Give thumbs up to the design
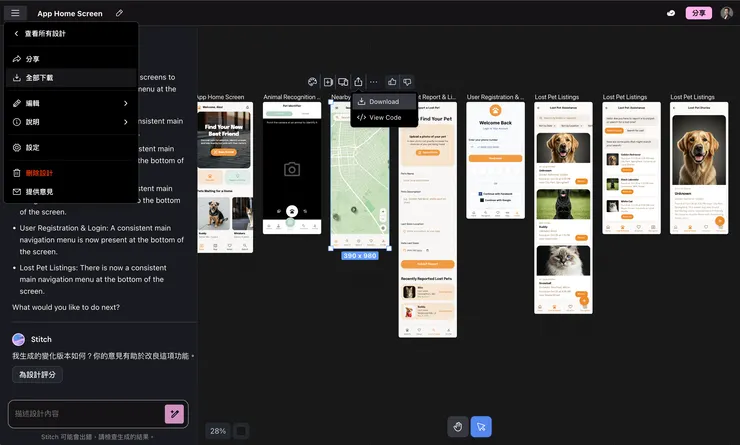Image resolution: width=740 pixels, height=445 pixels. coord(392,82)
